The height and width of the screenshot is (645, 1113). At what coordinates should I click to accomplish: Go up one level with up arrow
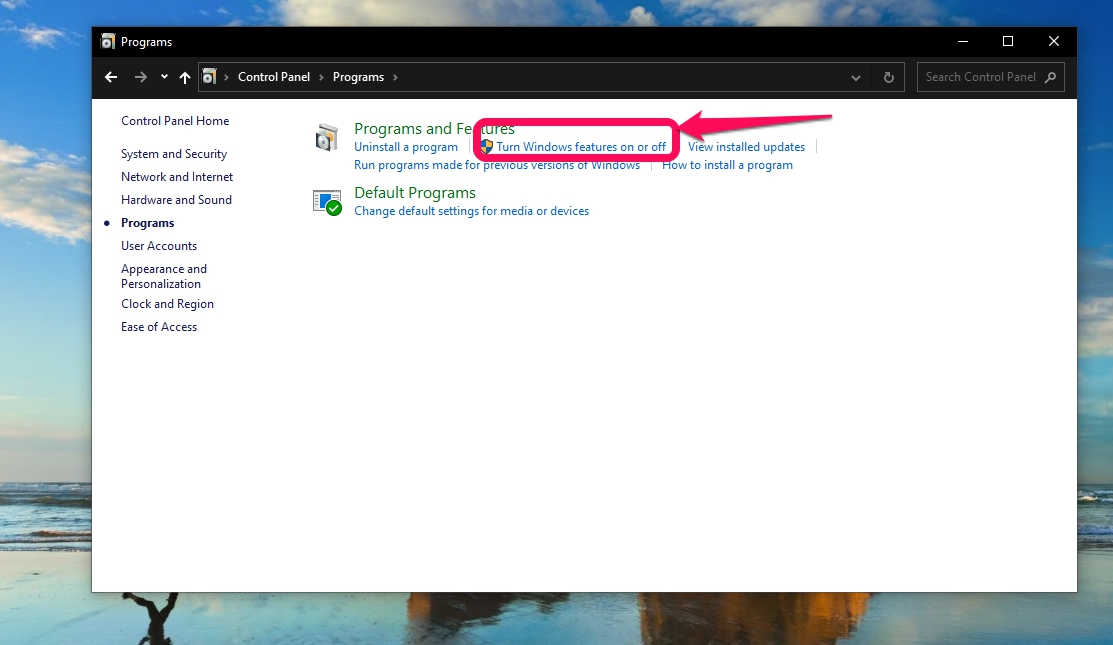pos(185,77)
